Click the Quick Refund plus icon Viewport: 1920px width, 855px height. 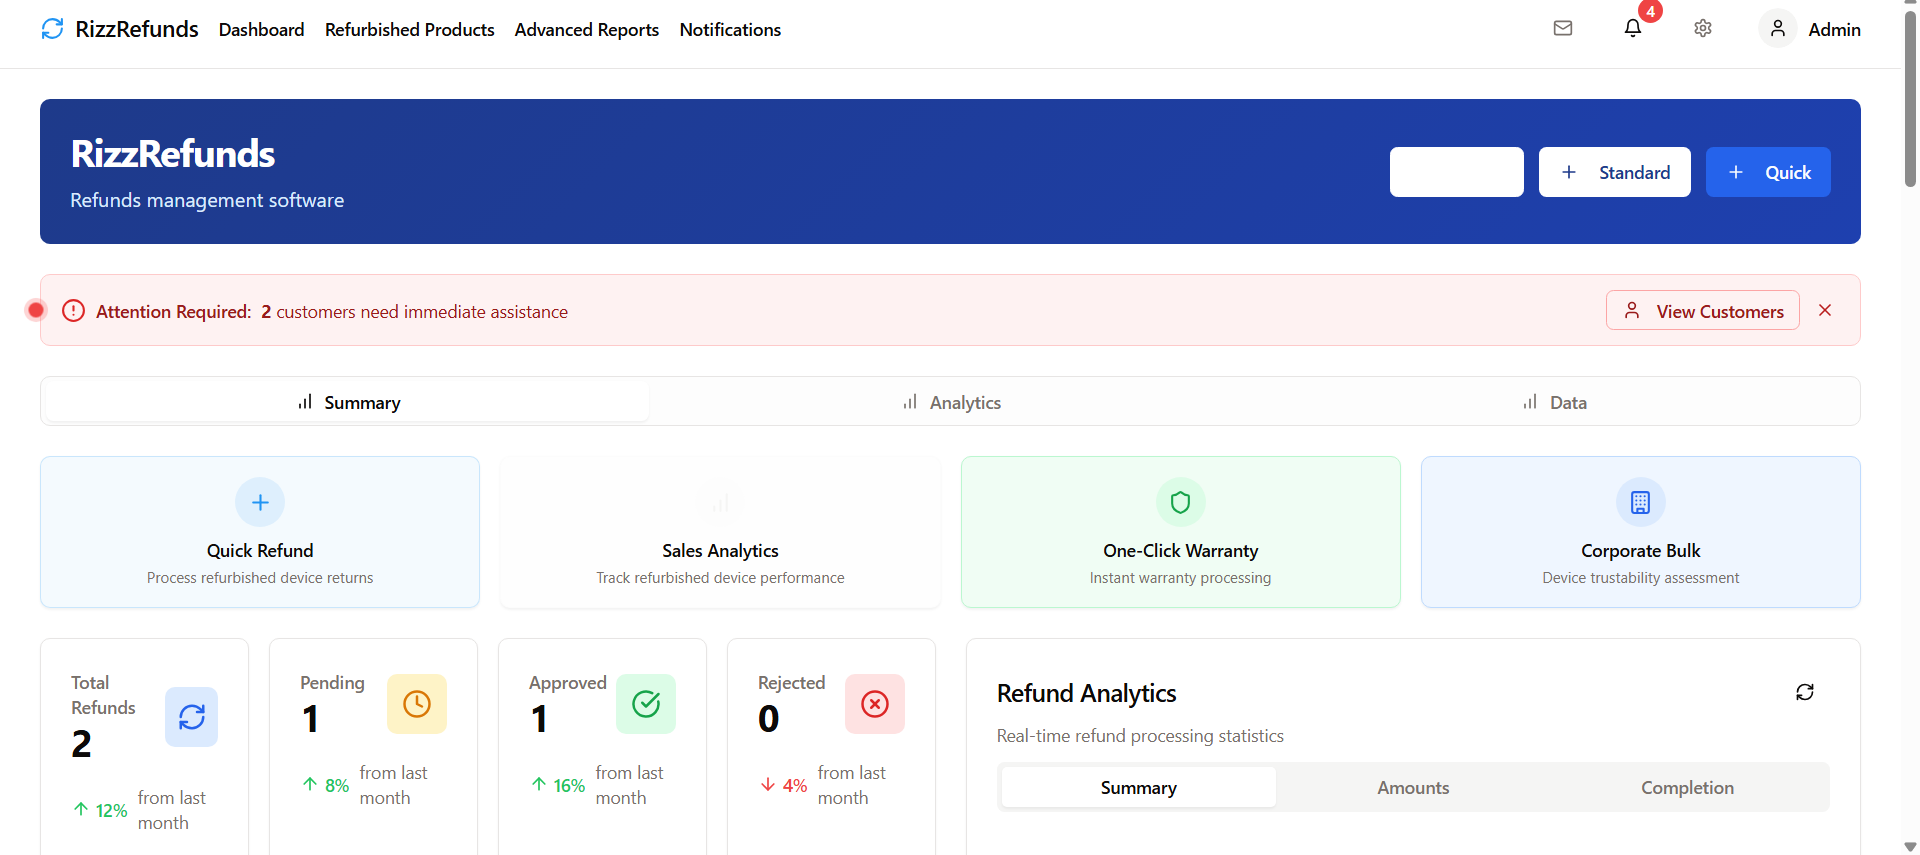(260, 502)
